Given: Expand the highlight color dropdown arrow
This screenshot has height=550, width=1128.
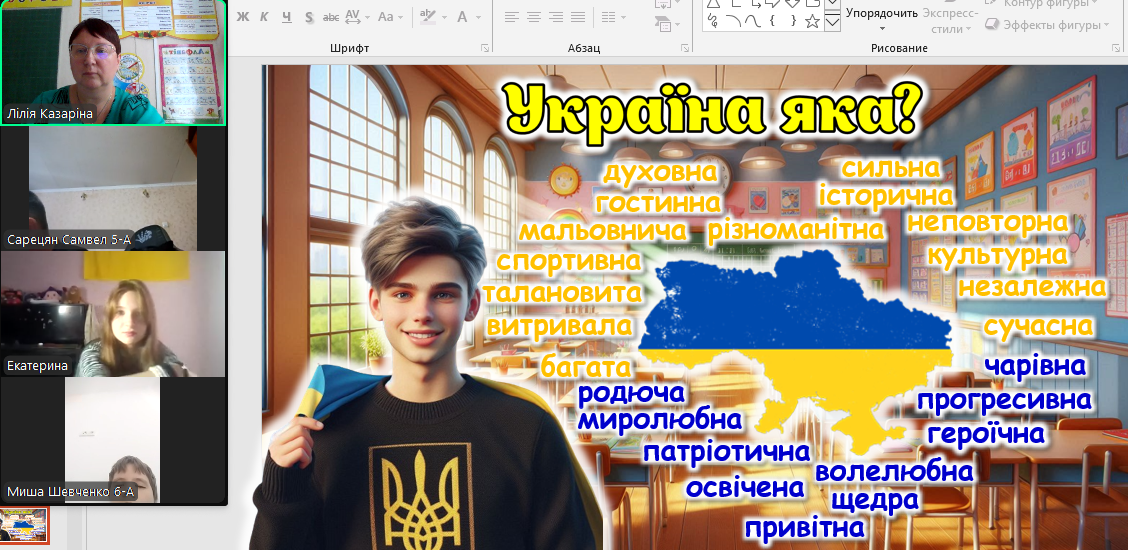Looking at the screenshot, I should point(443,17).
